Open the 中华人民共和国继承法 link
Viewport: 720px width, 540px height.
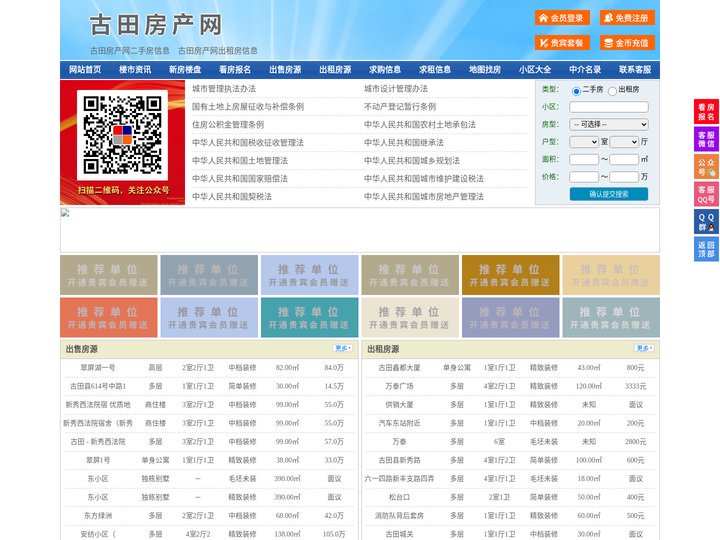404,142
